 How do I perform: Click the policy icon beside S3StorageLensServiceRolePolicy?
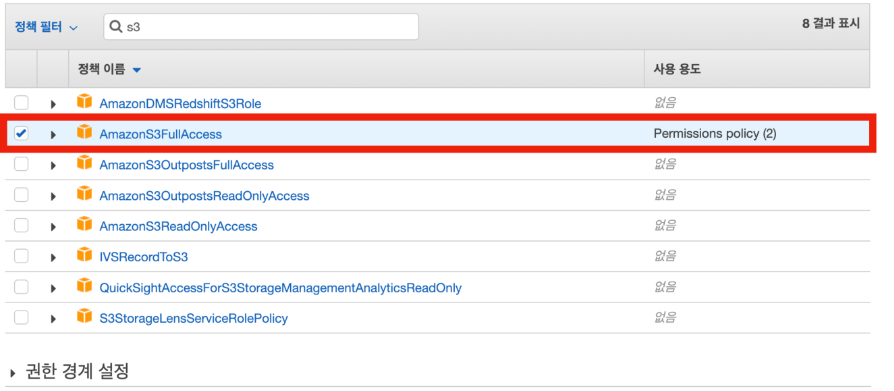tap(84, 317)
